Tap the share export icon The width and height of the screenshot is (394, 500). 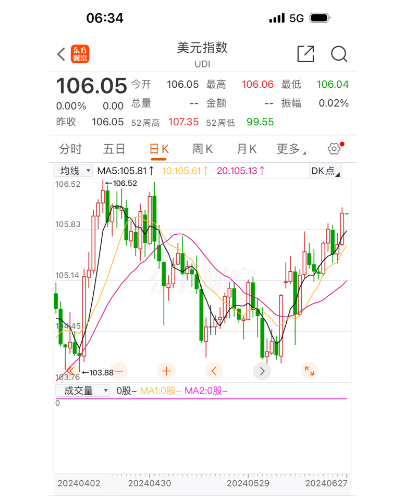[306, 54]
